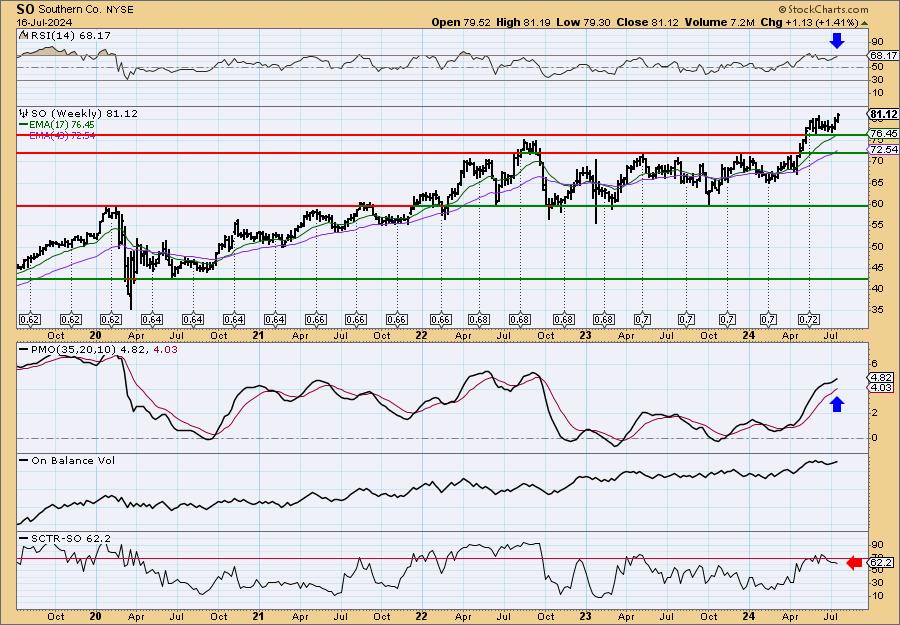Click the 65 price level on the right axis
This screenshot has height=625, width=900.
pyautogui.click(x=877, y=183)
